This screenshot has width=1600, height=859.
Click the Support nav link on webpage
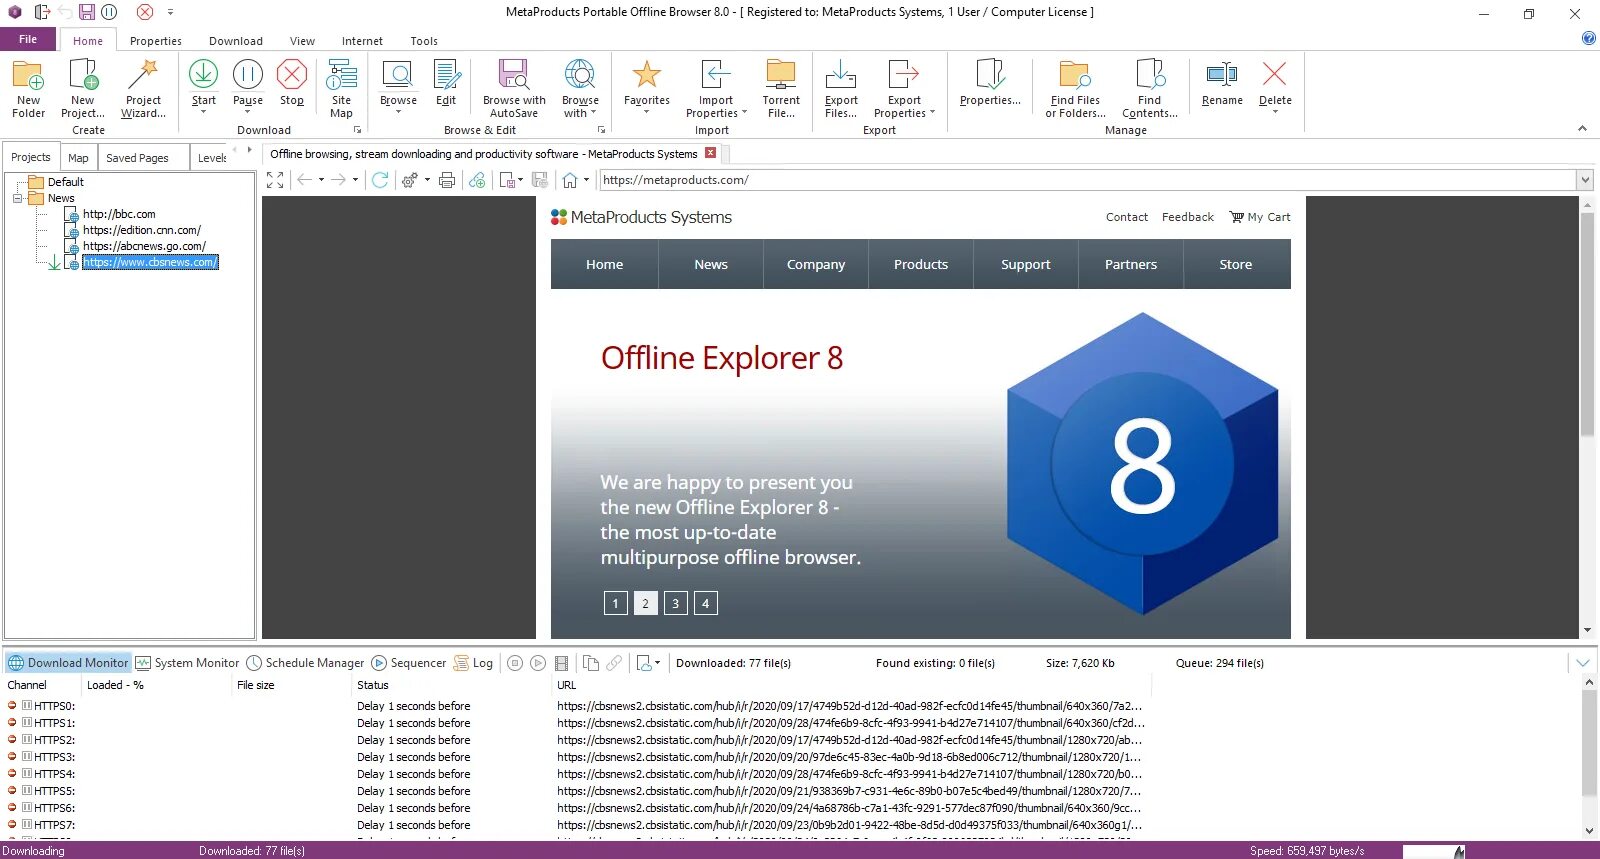coord(1026,264)
